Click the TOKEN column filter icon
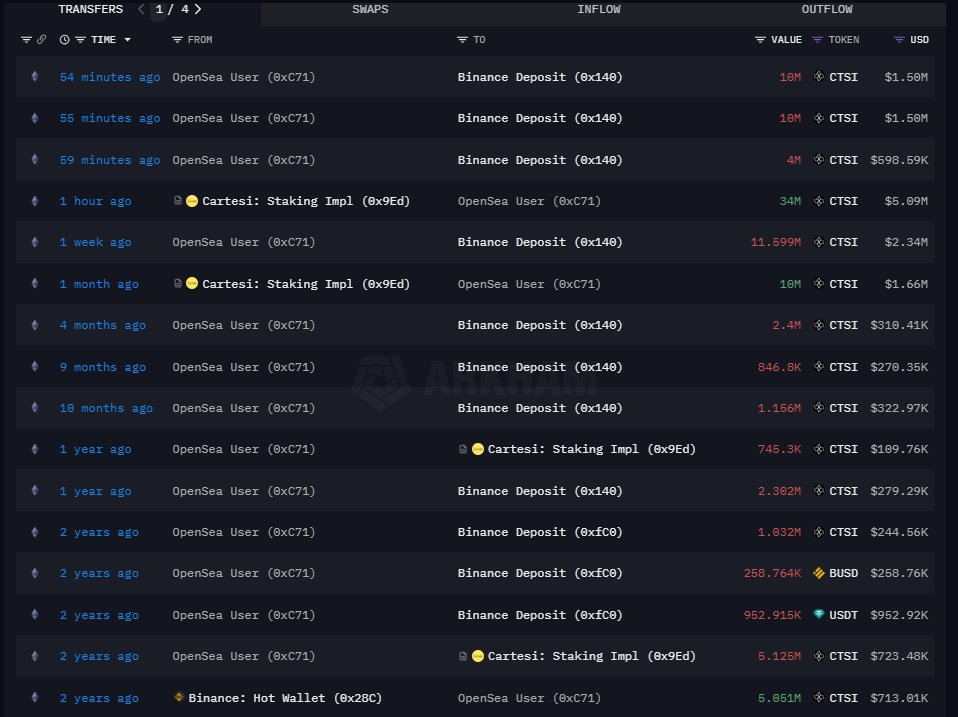958x717 pixels. [x=818, y=40]
